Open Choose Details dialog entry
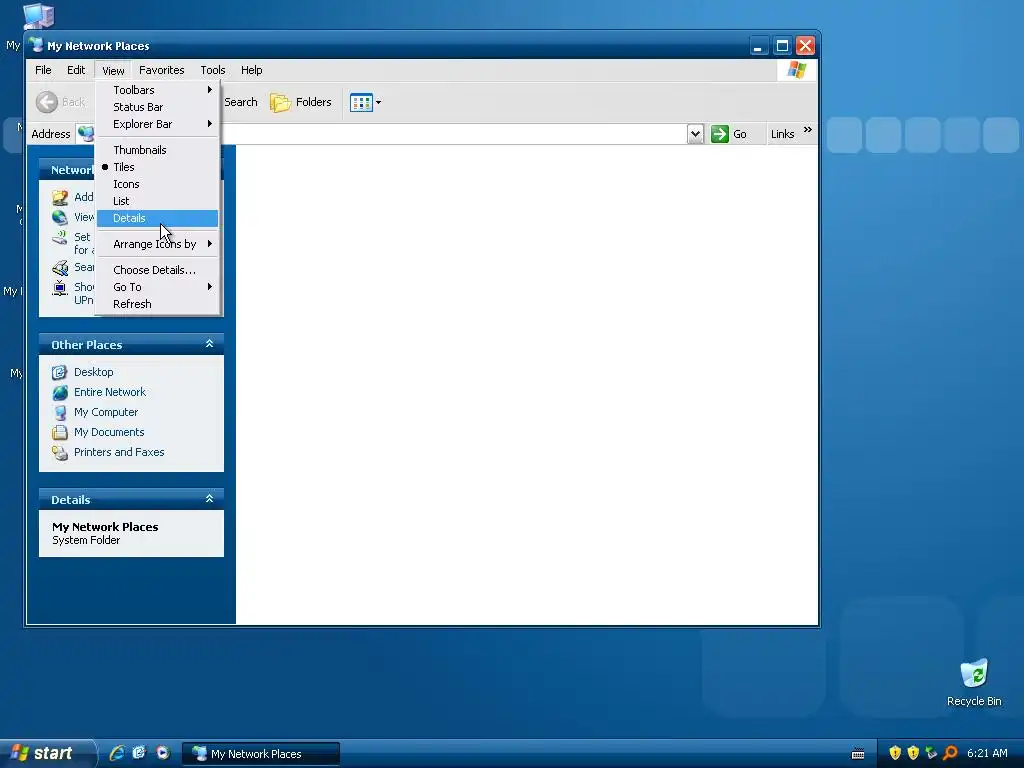Viewport: 1024px width, 768px height. pos(157,270)
